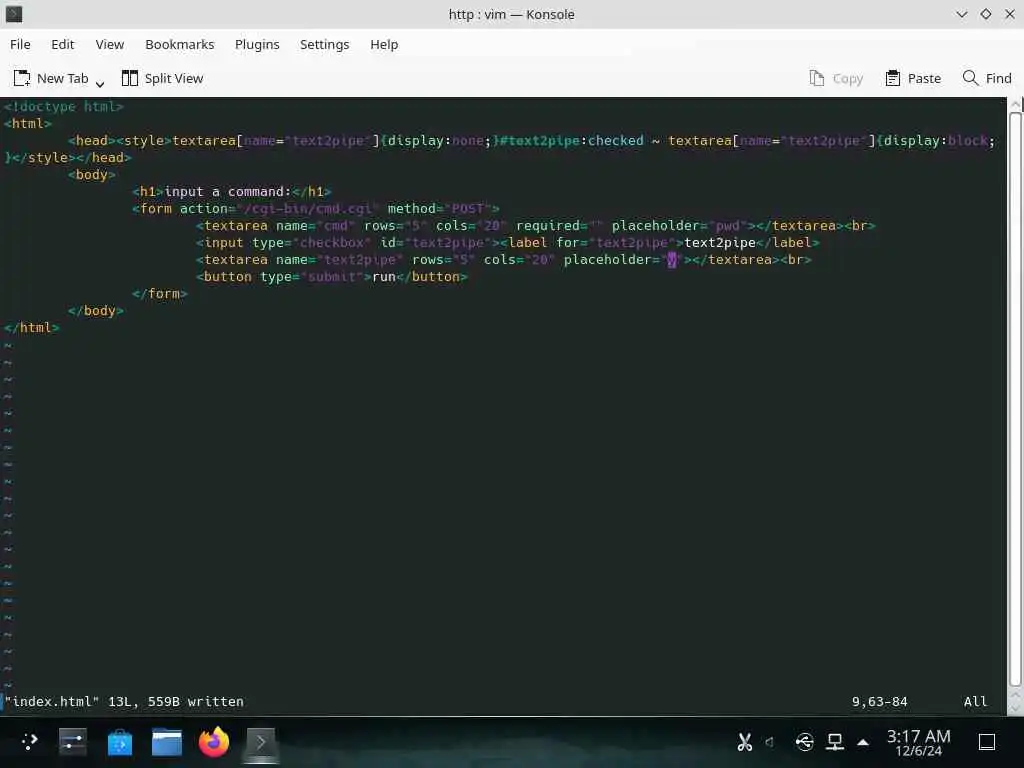Maximize the Konsole window

pyautogui.click(x=985, y=14)
